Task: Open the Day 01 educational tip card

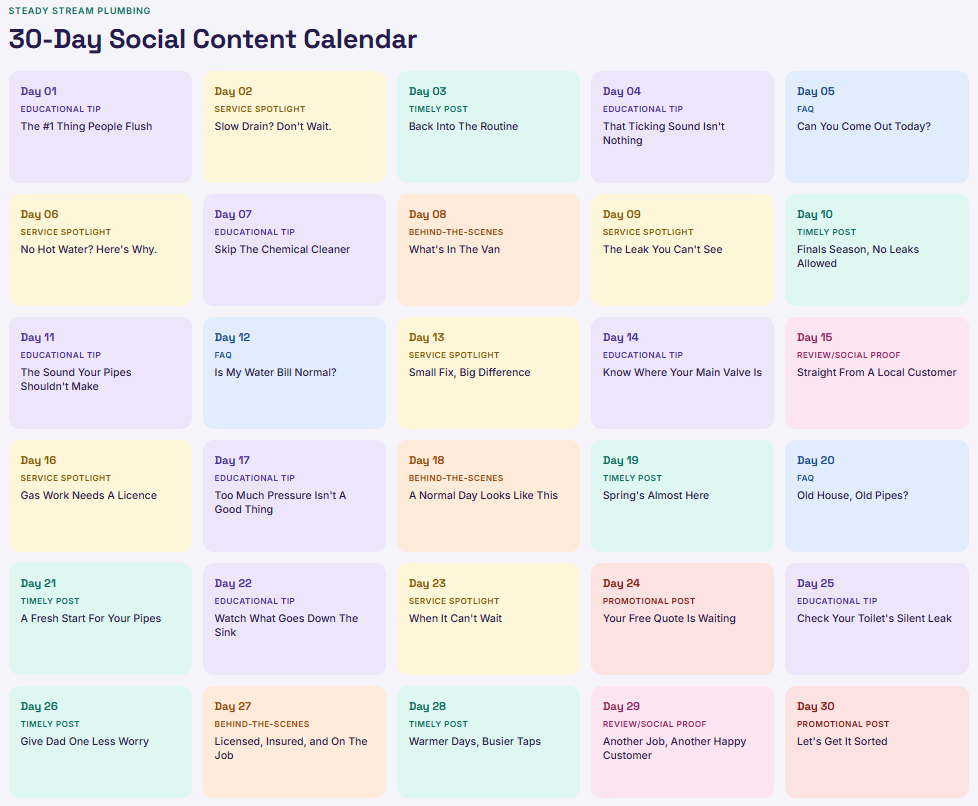Action: (100, 127)
